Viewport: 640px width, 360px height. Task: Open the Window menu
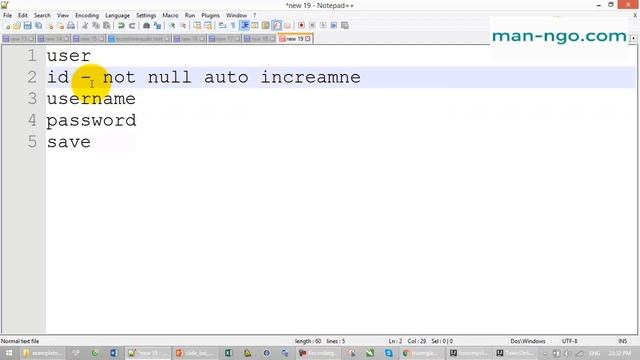coord(237,16)
